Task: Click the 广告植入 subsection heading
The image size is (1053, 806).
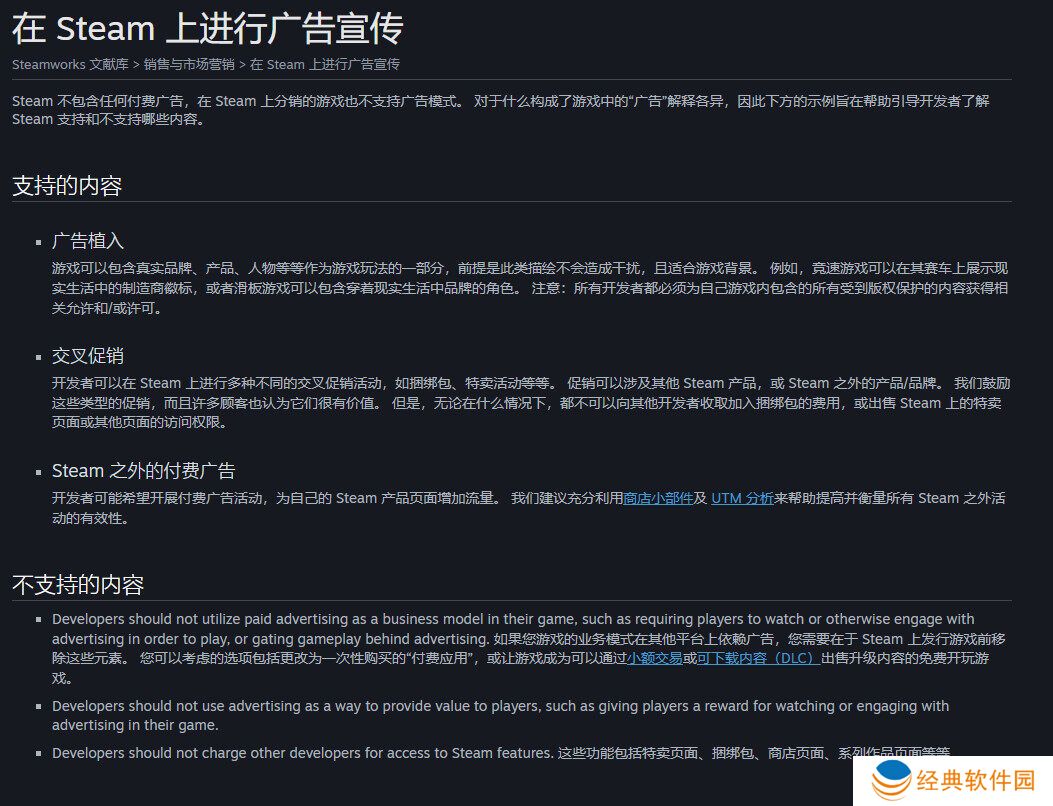Action: (88, 241)
